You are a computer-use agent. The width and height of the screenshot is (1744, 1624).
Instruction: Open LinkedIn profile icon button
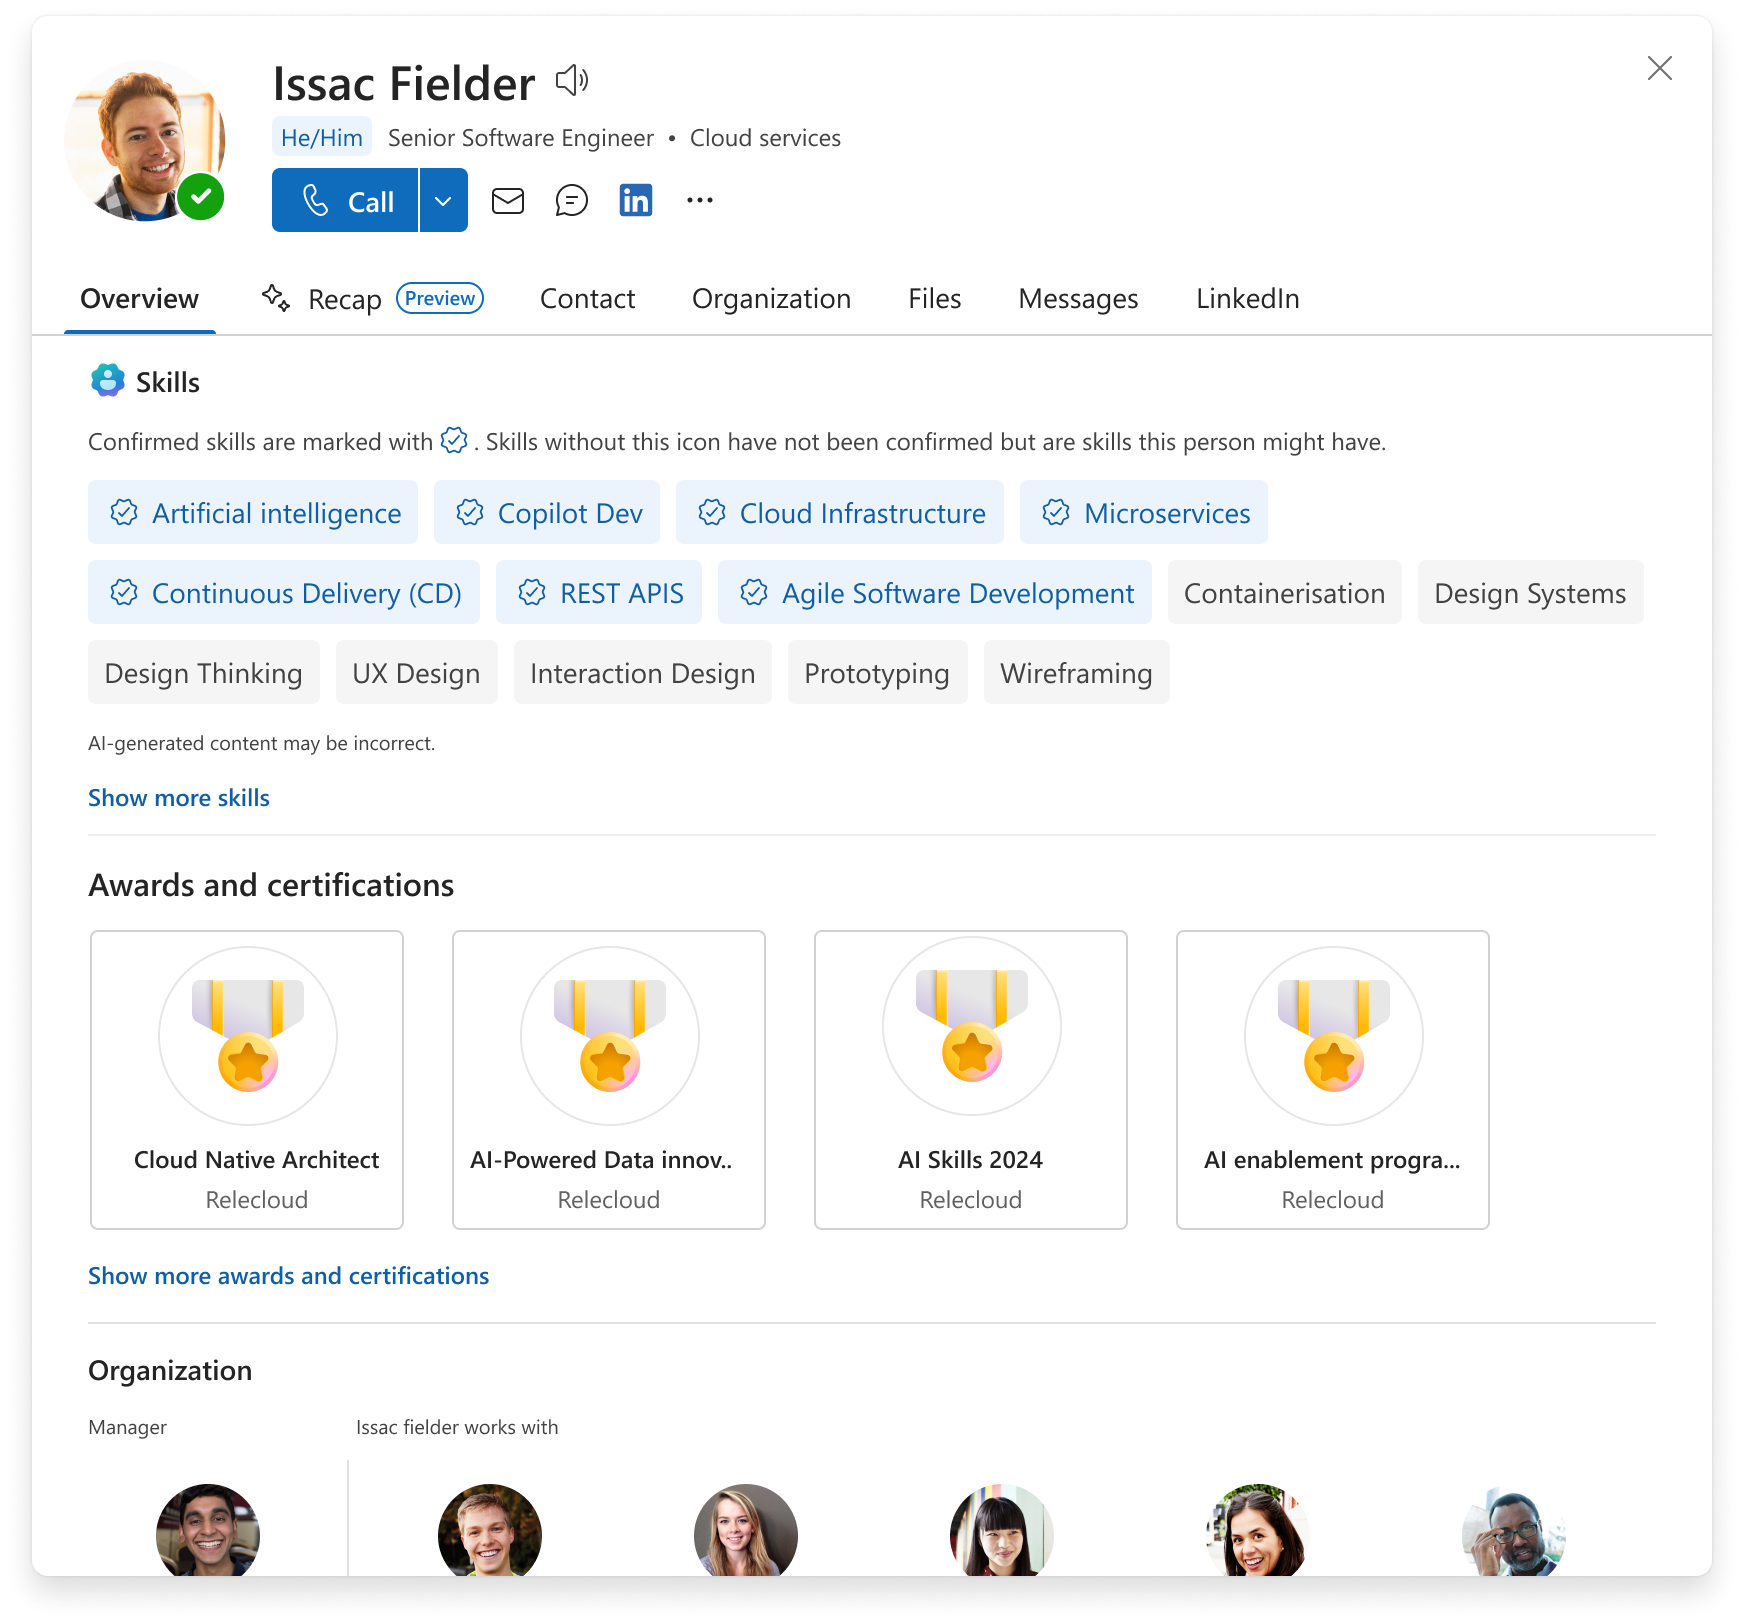coord(636,201)
